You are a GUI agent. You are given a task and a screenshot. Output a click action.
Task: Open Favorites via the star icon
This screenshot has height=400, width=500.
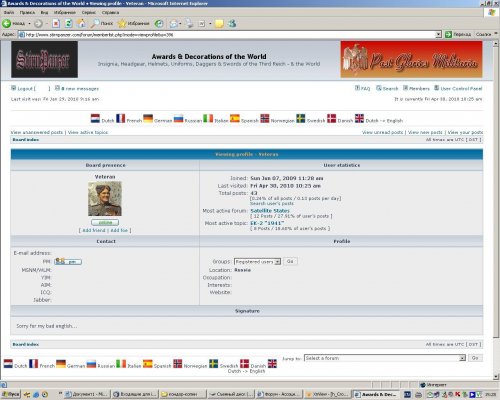122,23
